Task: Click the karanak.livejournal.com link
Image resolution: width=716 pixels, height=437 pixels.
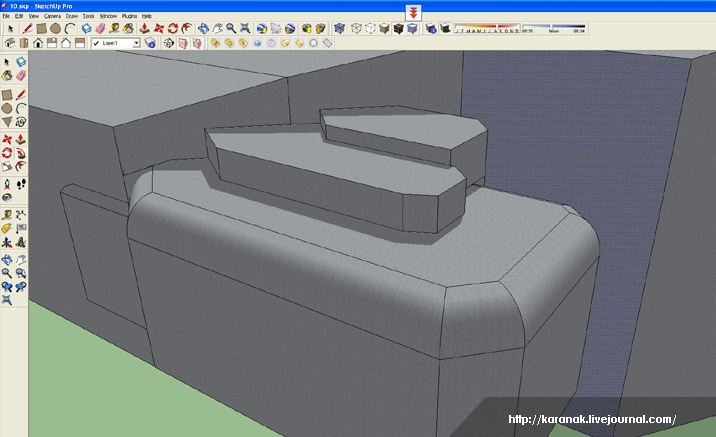Action: (593, 420)
